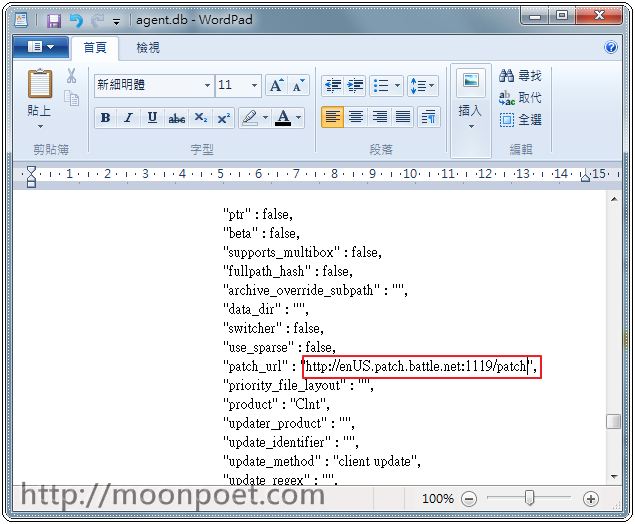635x524 pixels.
Task: Open WordPad help icon
Action: pyautogui.click(x=611, y=47)
